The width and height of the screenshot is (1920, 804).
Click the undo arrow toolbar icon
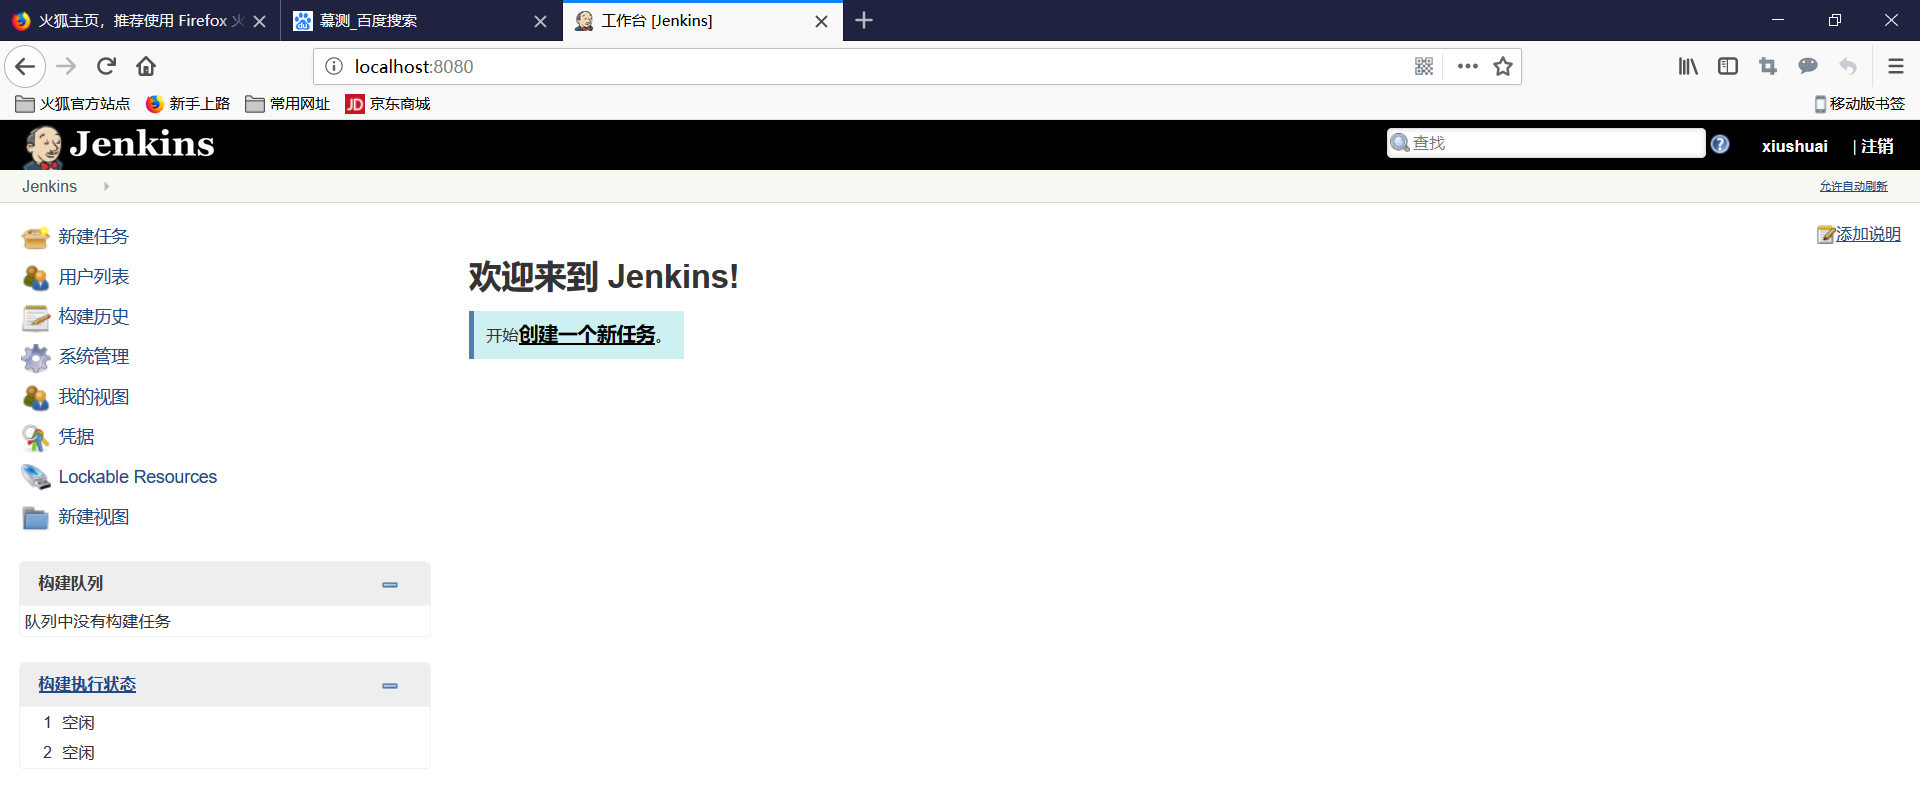1848,66
